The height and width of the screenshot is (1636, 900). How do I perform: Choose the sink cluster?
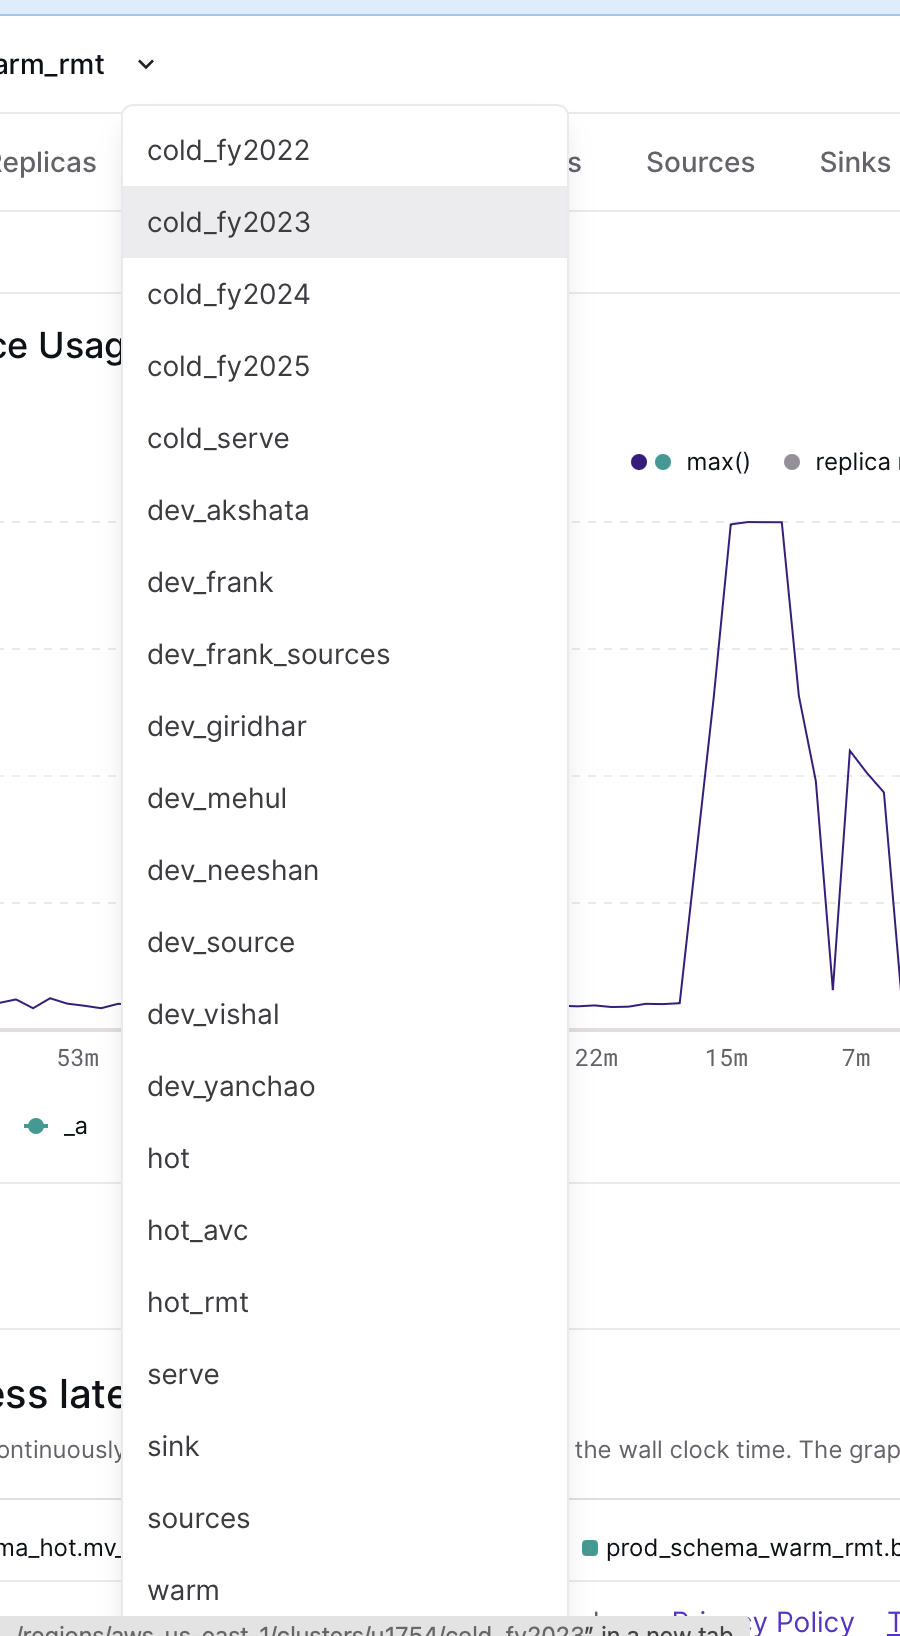point(173,1447)
